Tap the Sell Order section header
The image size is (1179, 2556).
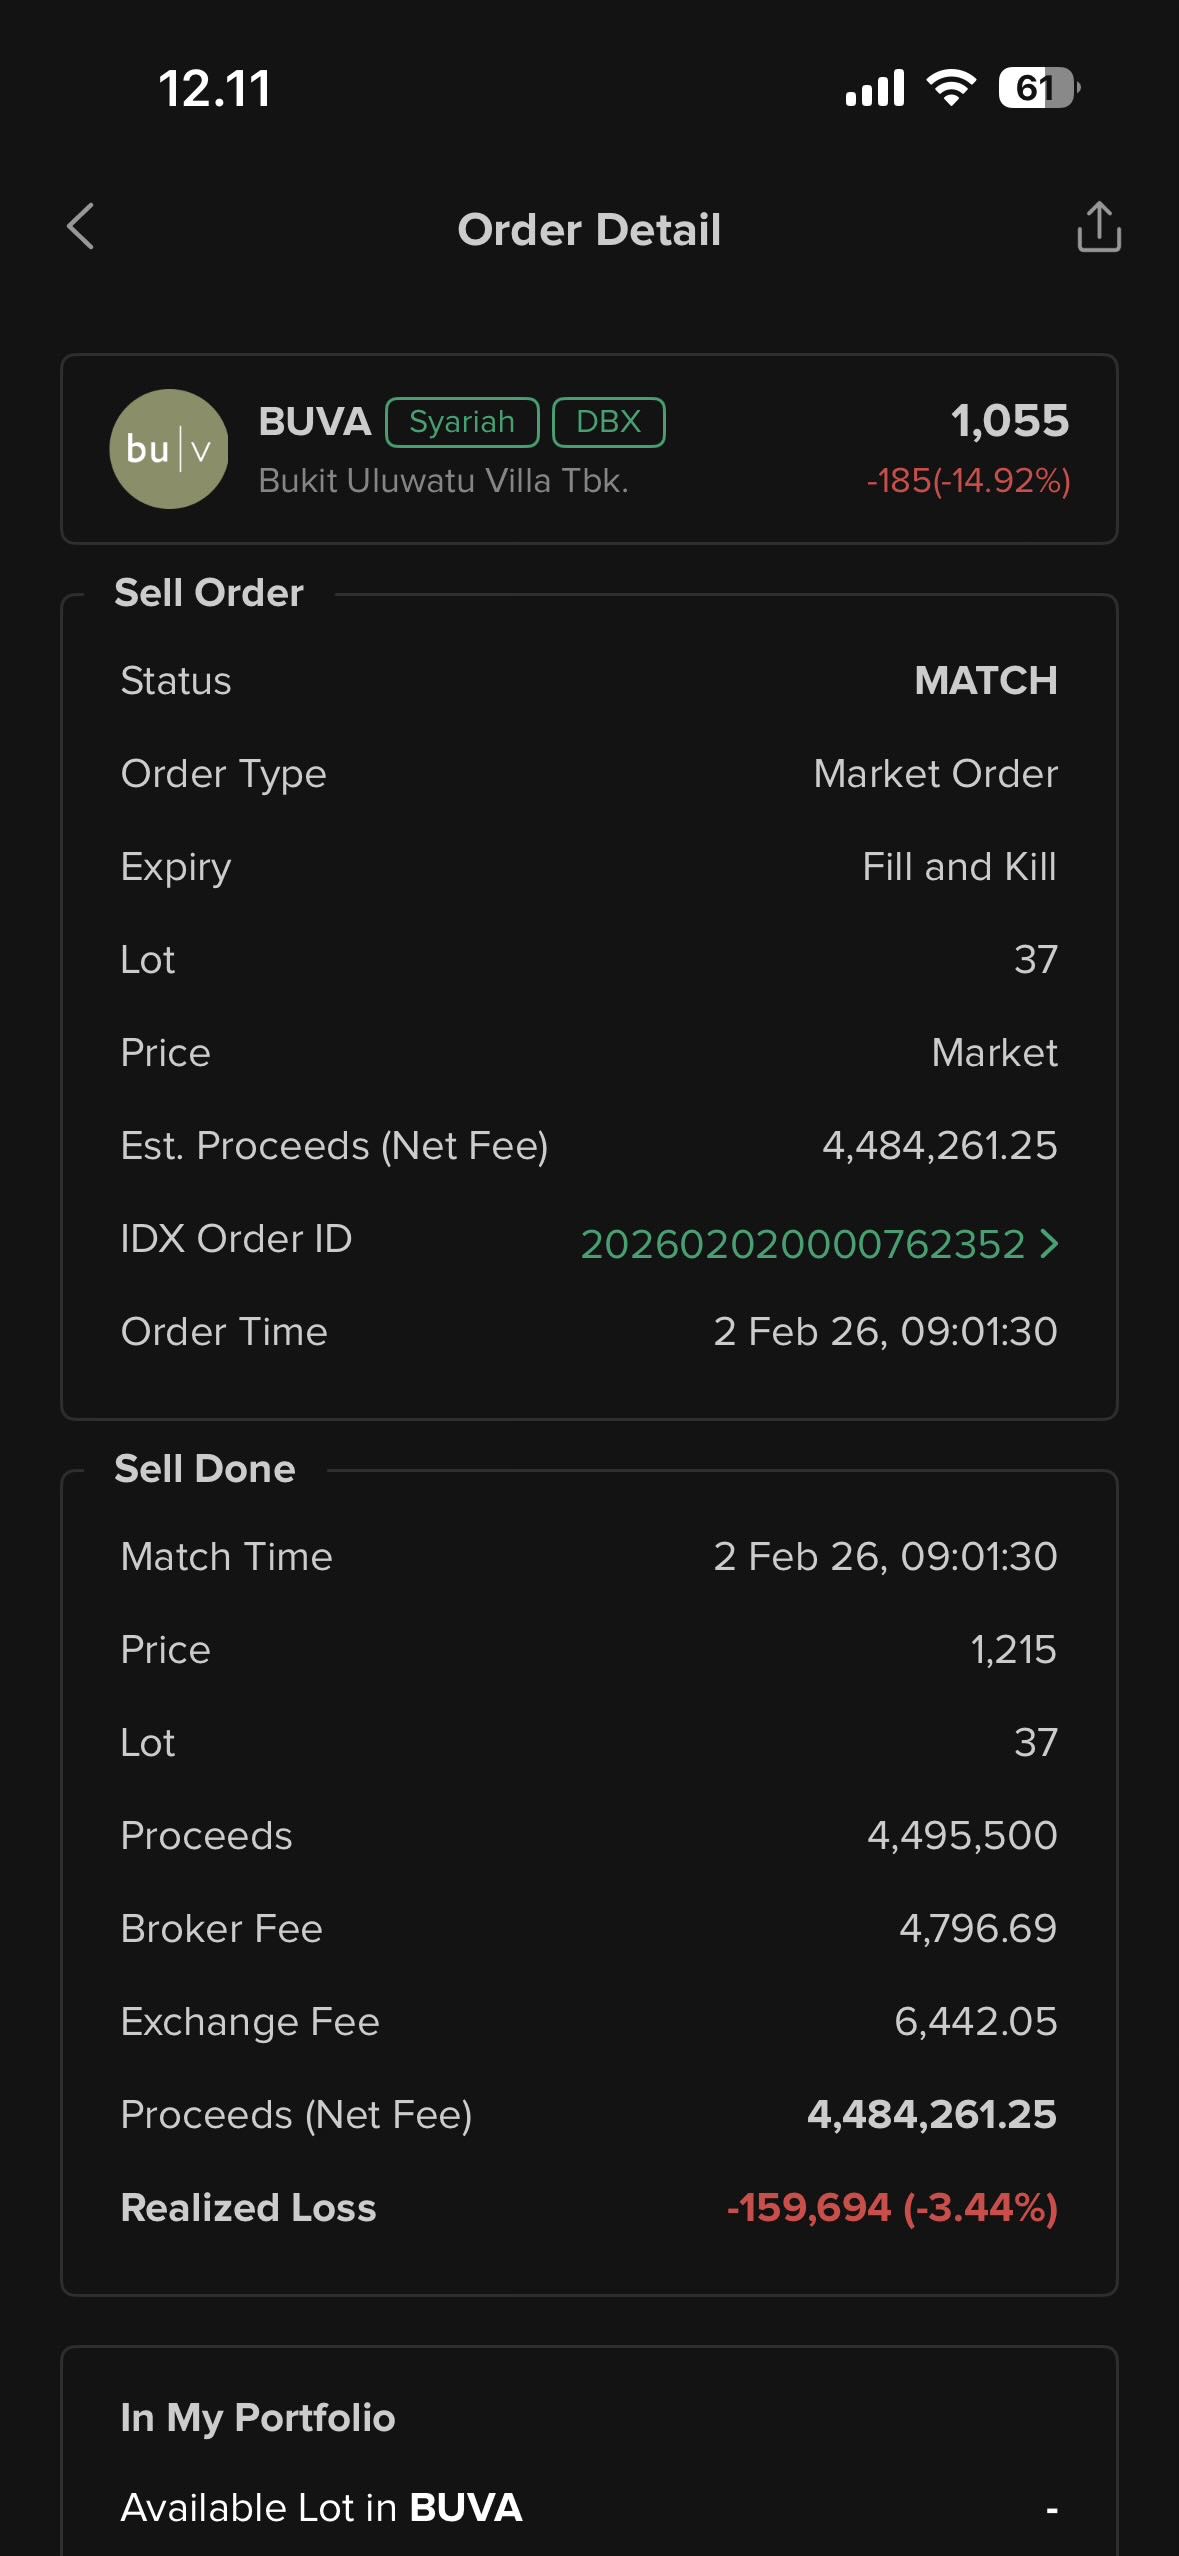[209, 593]
